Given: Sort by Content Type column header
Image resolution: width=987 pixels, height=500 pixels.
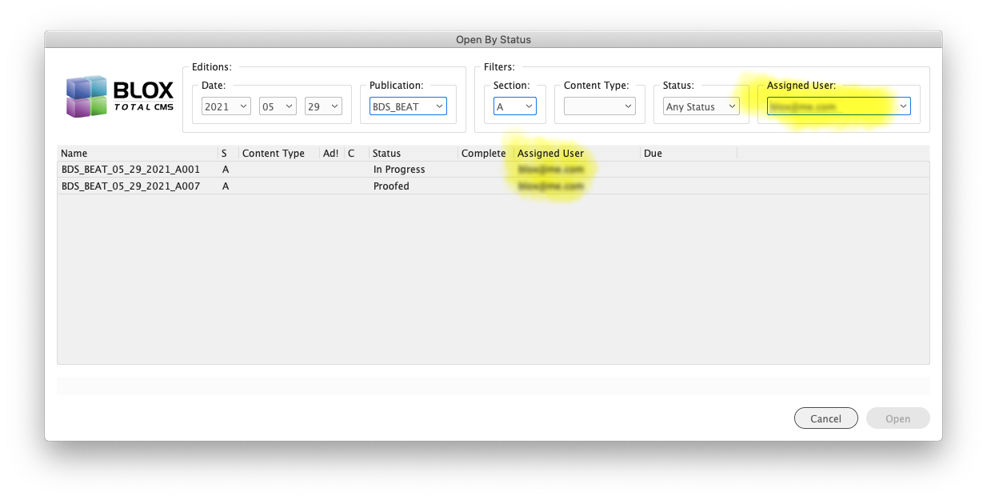Looking at the screenshot, I should tap(279, 153).
